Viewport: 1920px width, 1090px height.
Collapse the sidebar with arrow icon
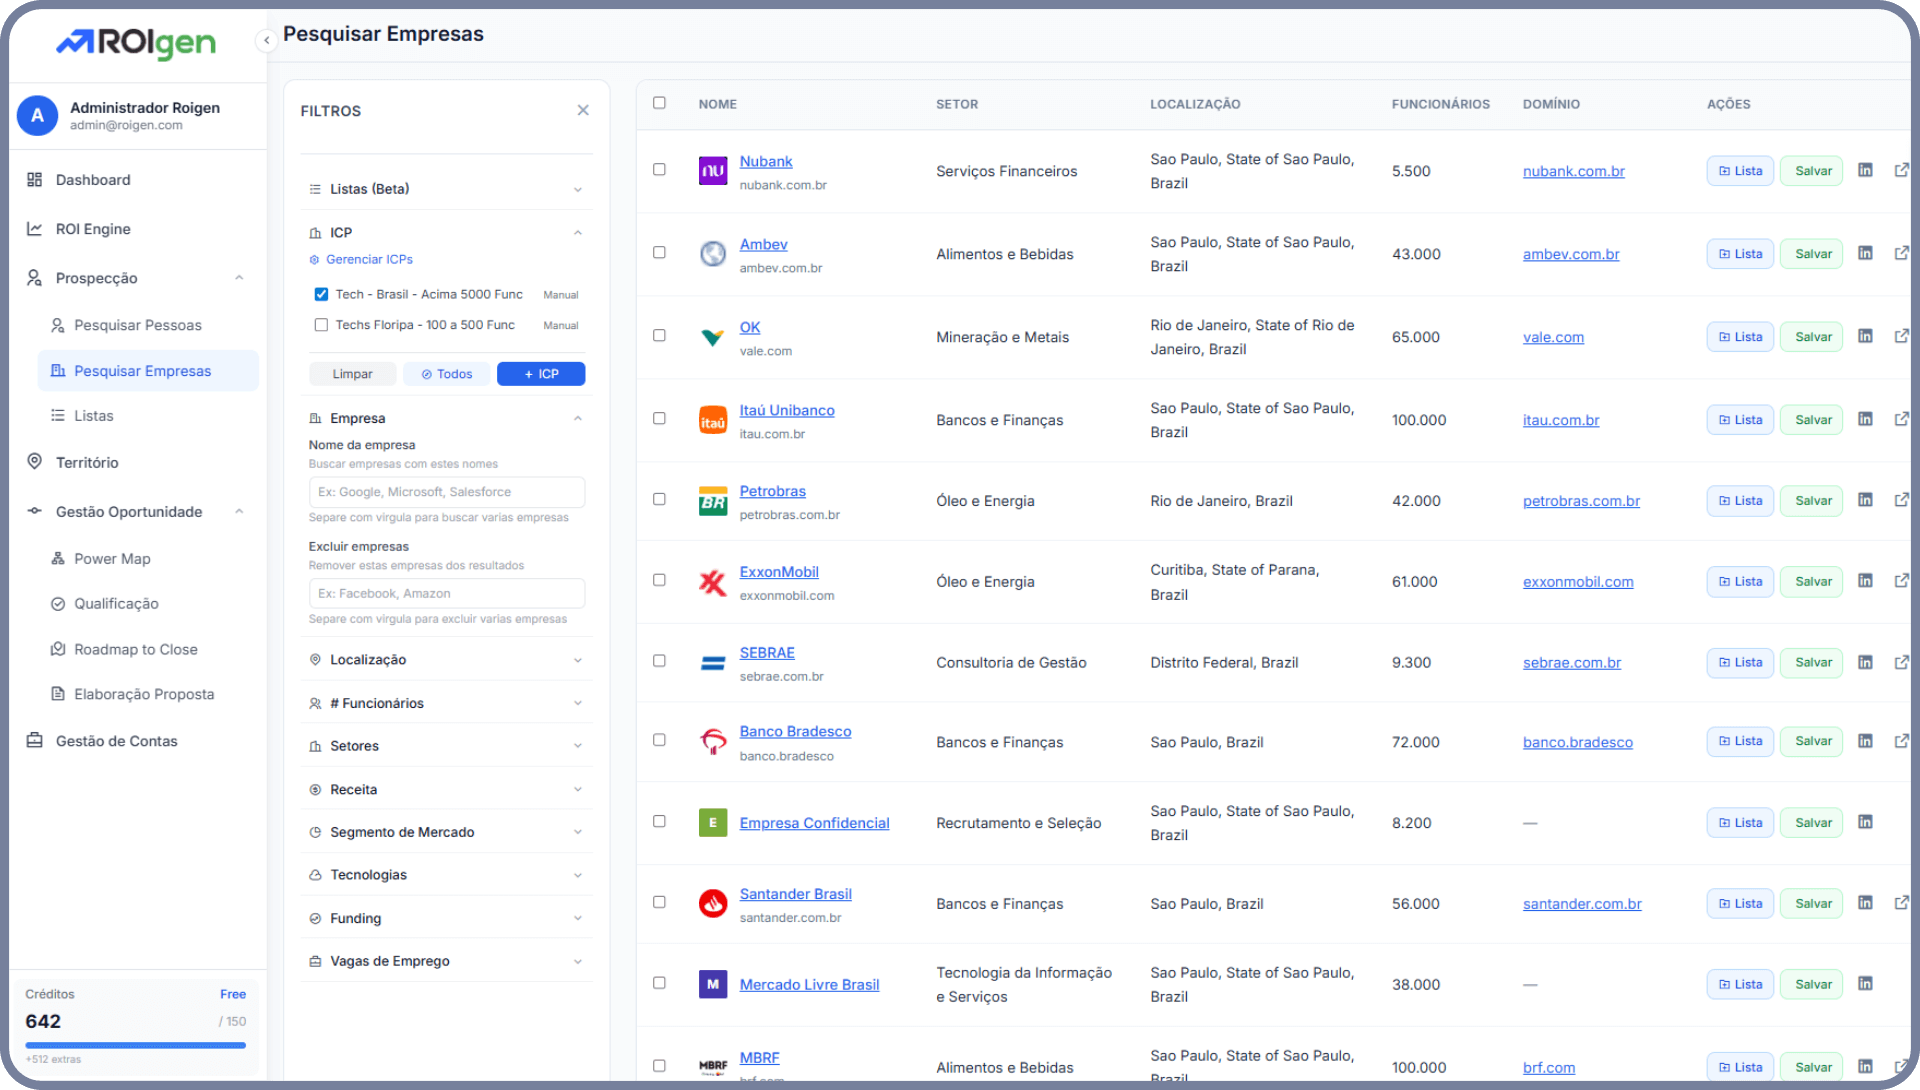coord(266,40)
